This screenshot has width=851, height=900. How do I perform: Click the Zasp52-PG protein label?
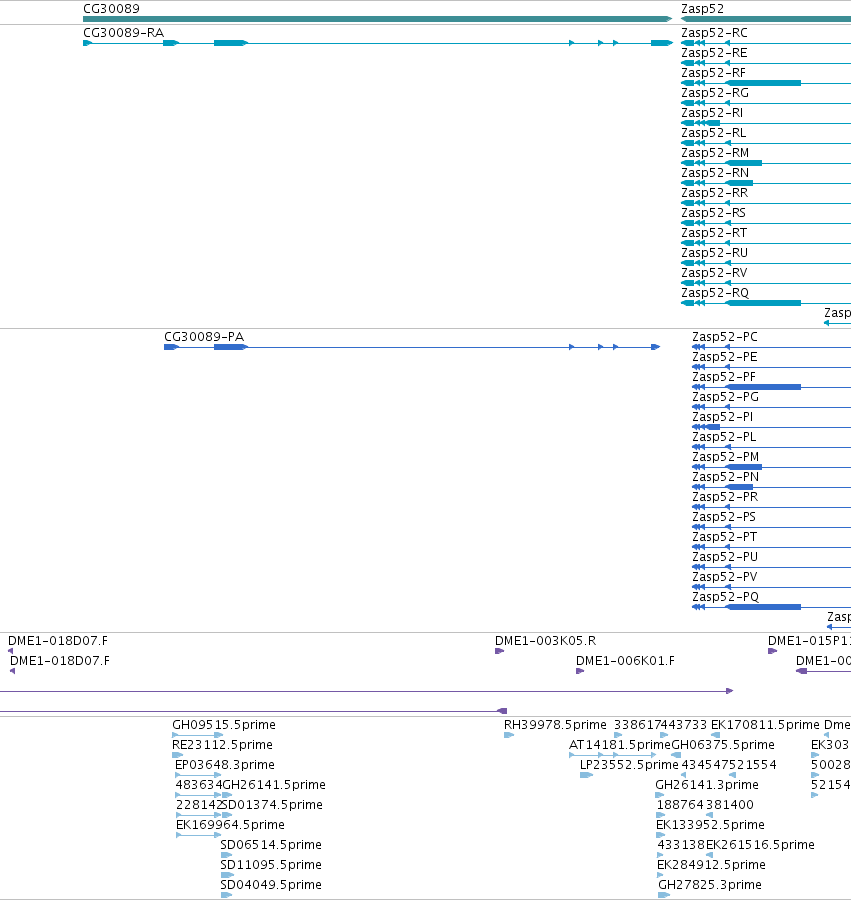(x=725, y=397)
